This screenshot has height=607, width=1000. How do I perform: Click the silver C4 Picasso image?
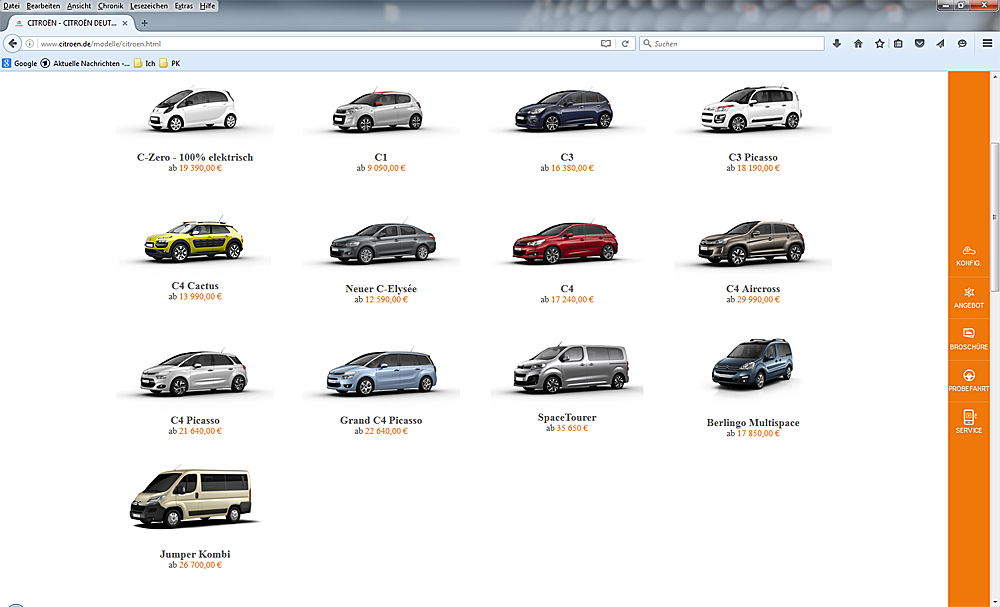(x=195, y=373)
